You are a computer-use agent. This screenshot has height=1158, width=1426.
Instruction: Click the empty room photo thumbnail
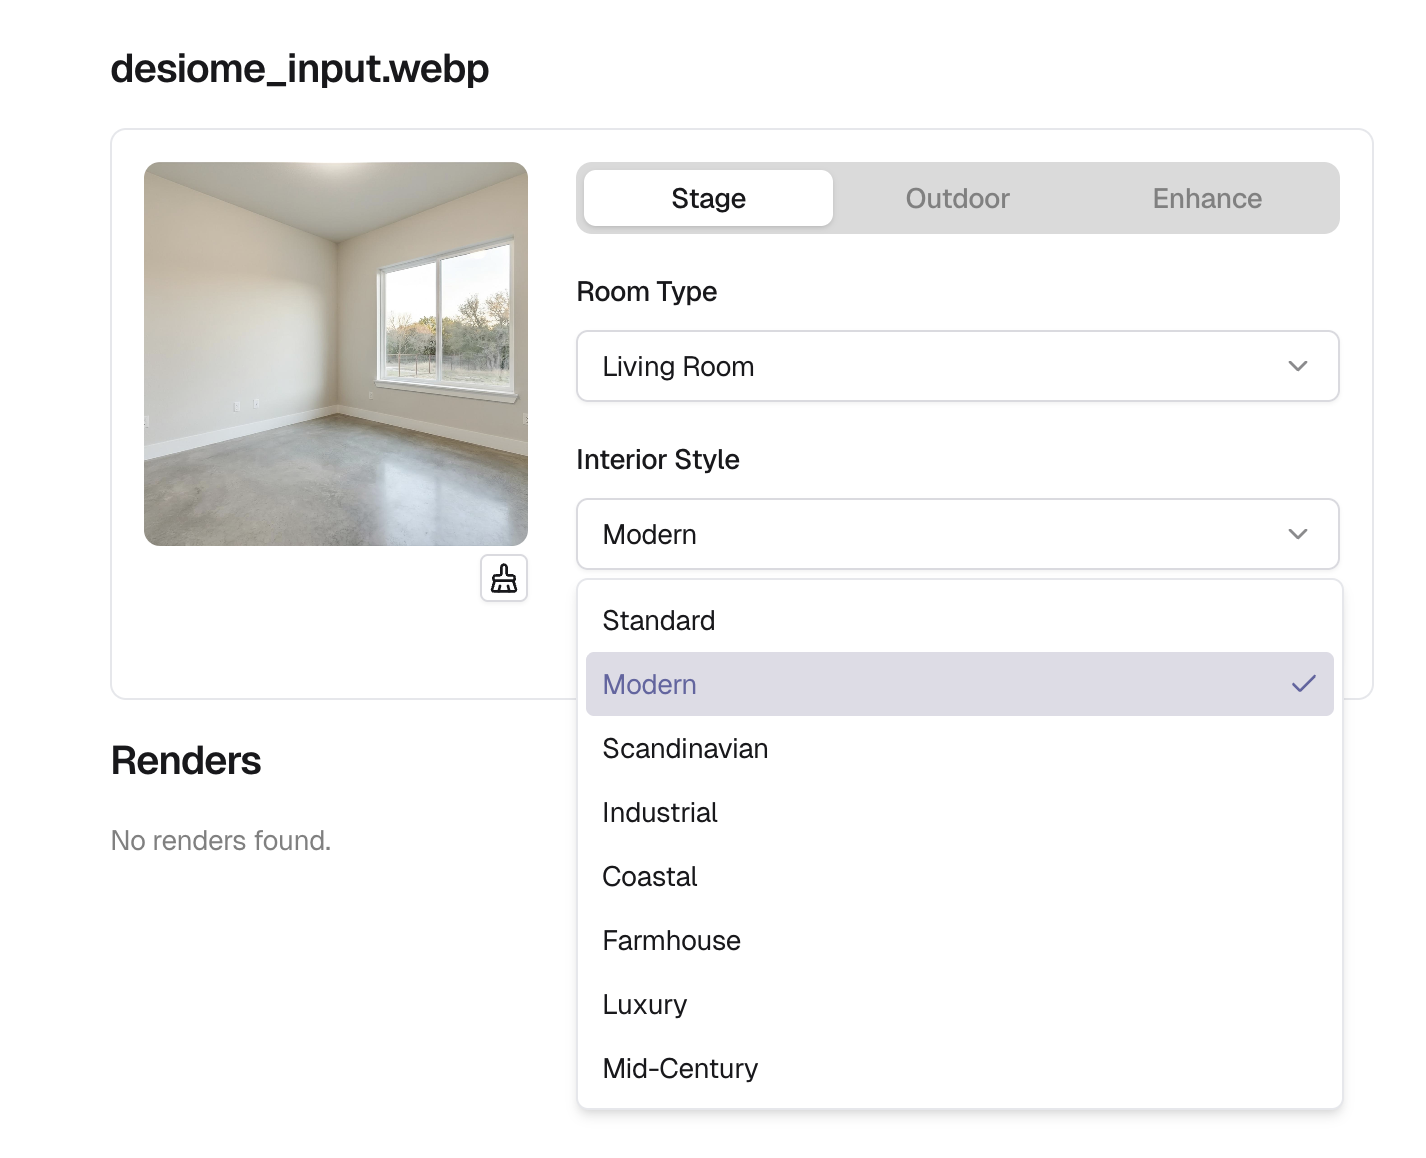pyautogui.click(x=336, y=354)
